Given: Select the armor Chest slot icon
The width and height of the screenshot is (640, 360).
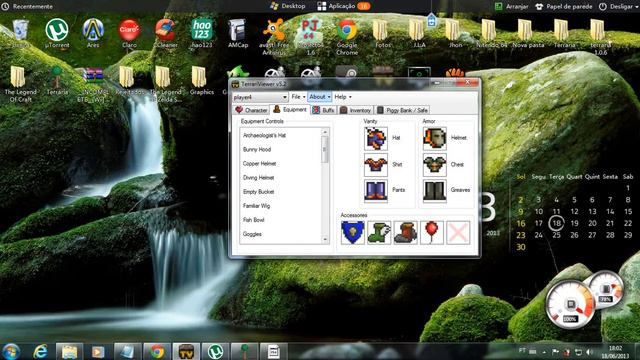Looking at the screenshot, I should coord(434,165).
